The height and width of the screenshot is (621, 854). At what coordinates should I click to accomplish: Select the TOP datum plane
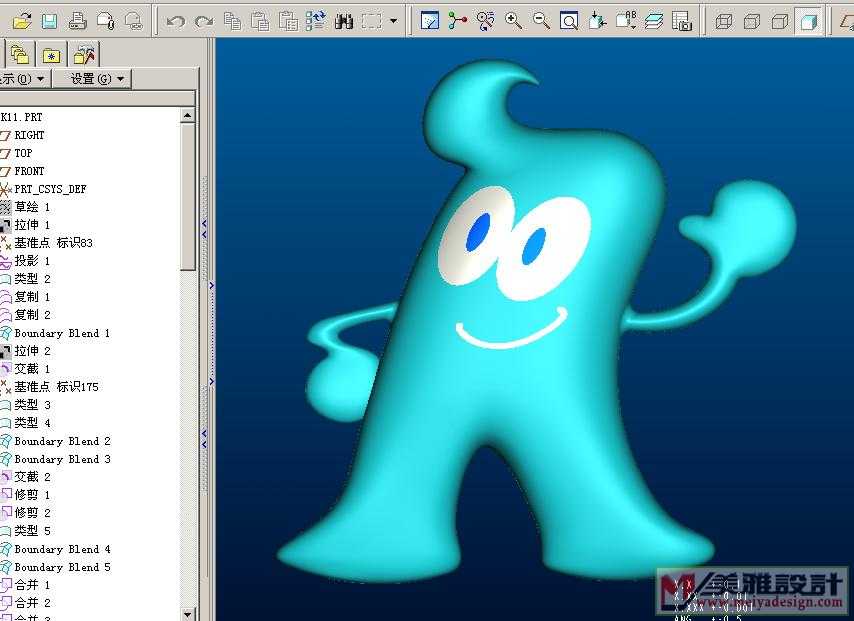tap(23, 153)
